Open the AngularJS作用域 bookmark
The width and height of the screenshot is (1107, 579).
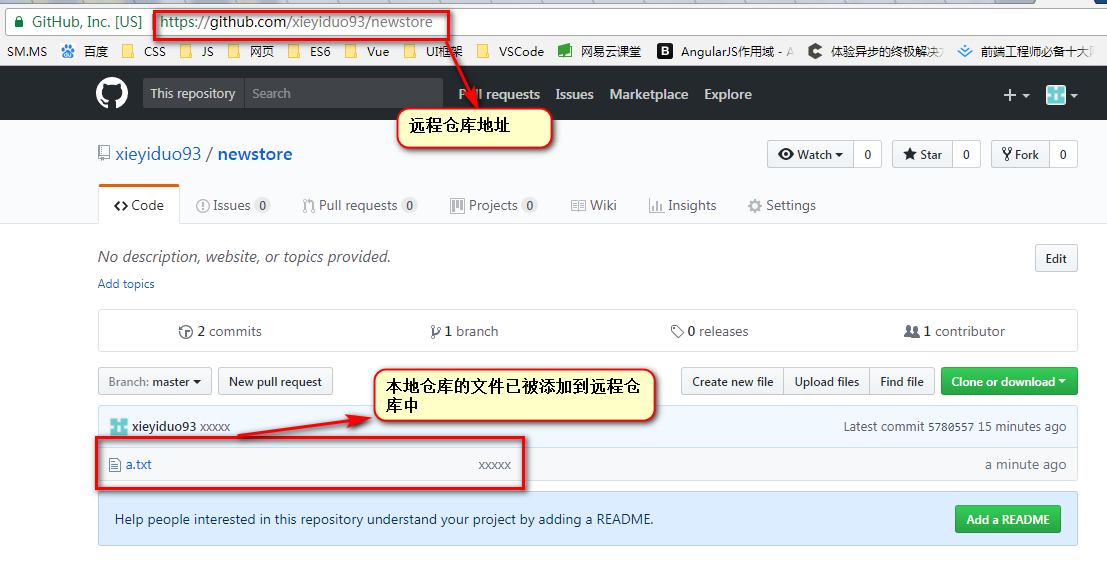pos(726,52)
